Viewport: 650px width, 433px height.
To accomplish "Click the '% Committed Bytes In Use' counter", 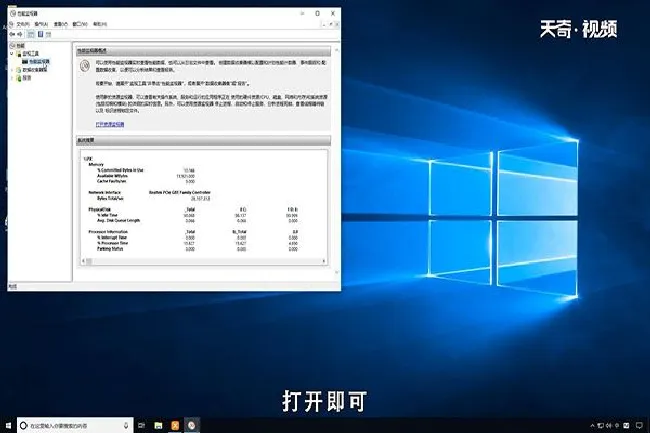I will [120, 170].
